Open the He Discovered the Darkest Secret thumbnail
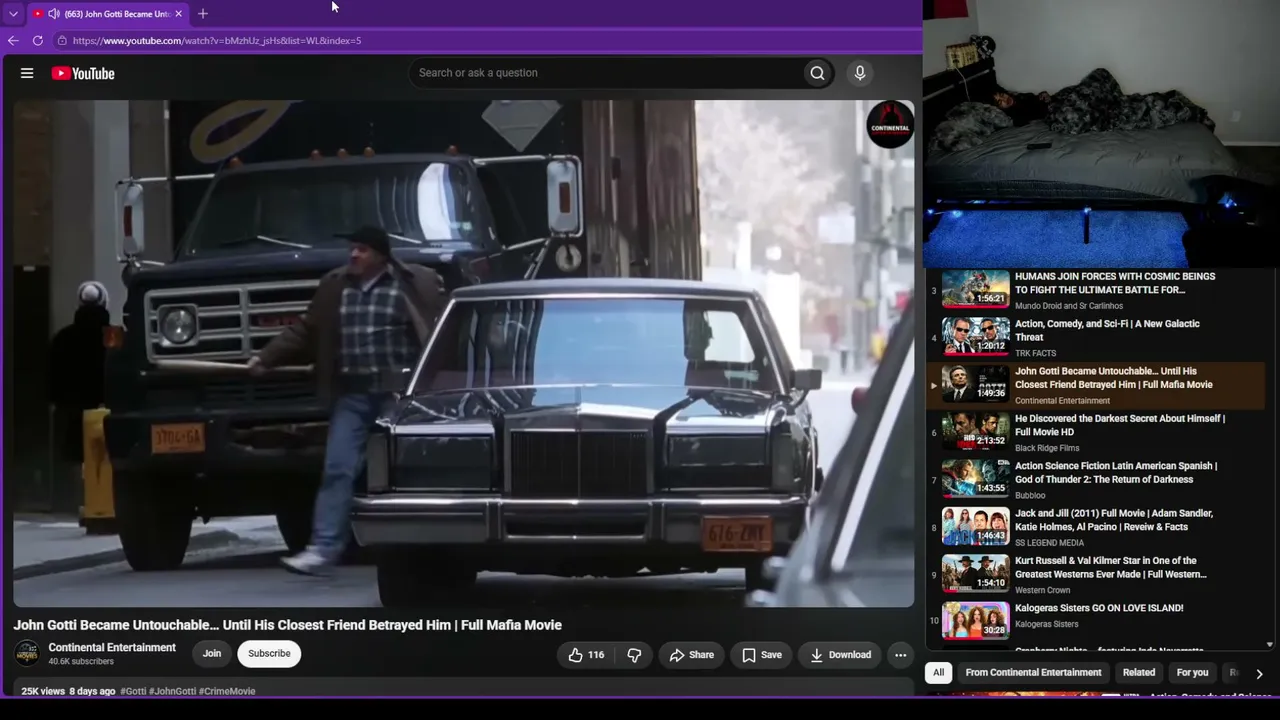The height and width of the screenshot is (720, 1280). point(975,432)
